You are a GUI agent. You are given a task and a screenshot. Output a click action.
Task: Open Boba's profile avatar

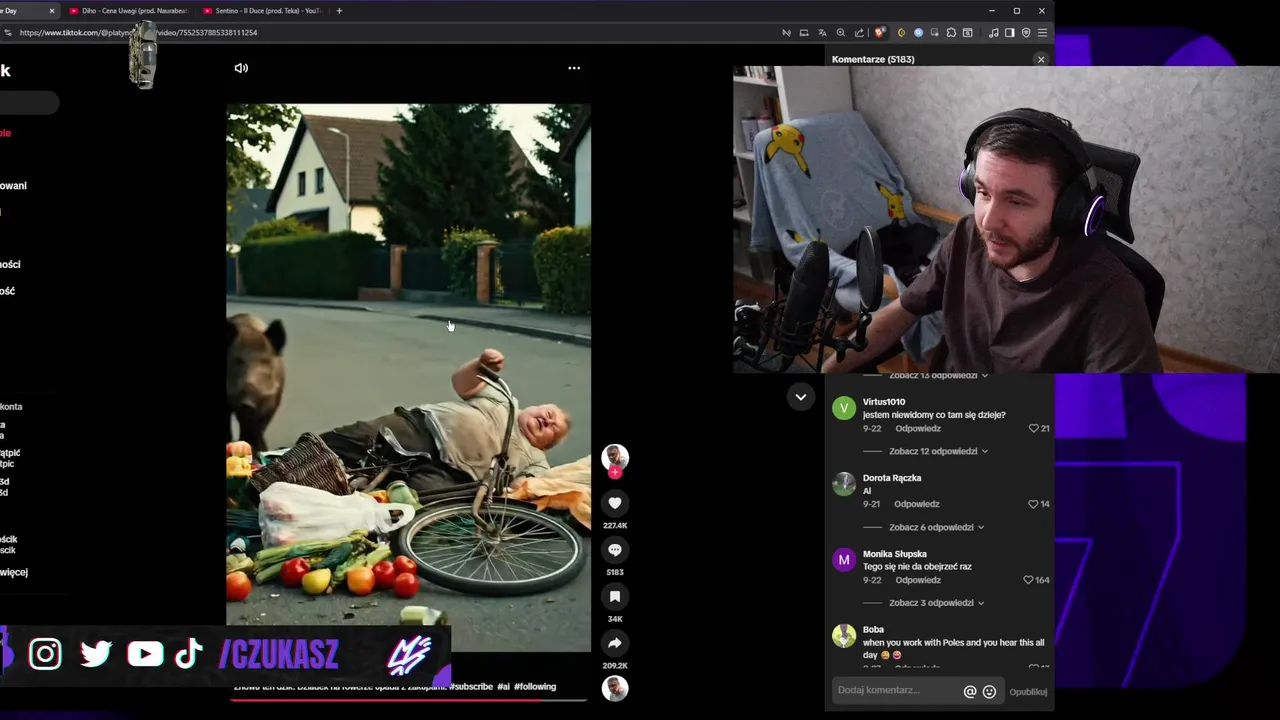click(x=844, y=636)
